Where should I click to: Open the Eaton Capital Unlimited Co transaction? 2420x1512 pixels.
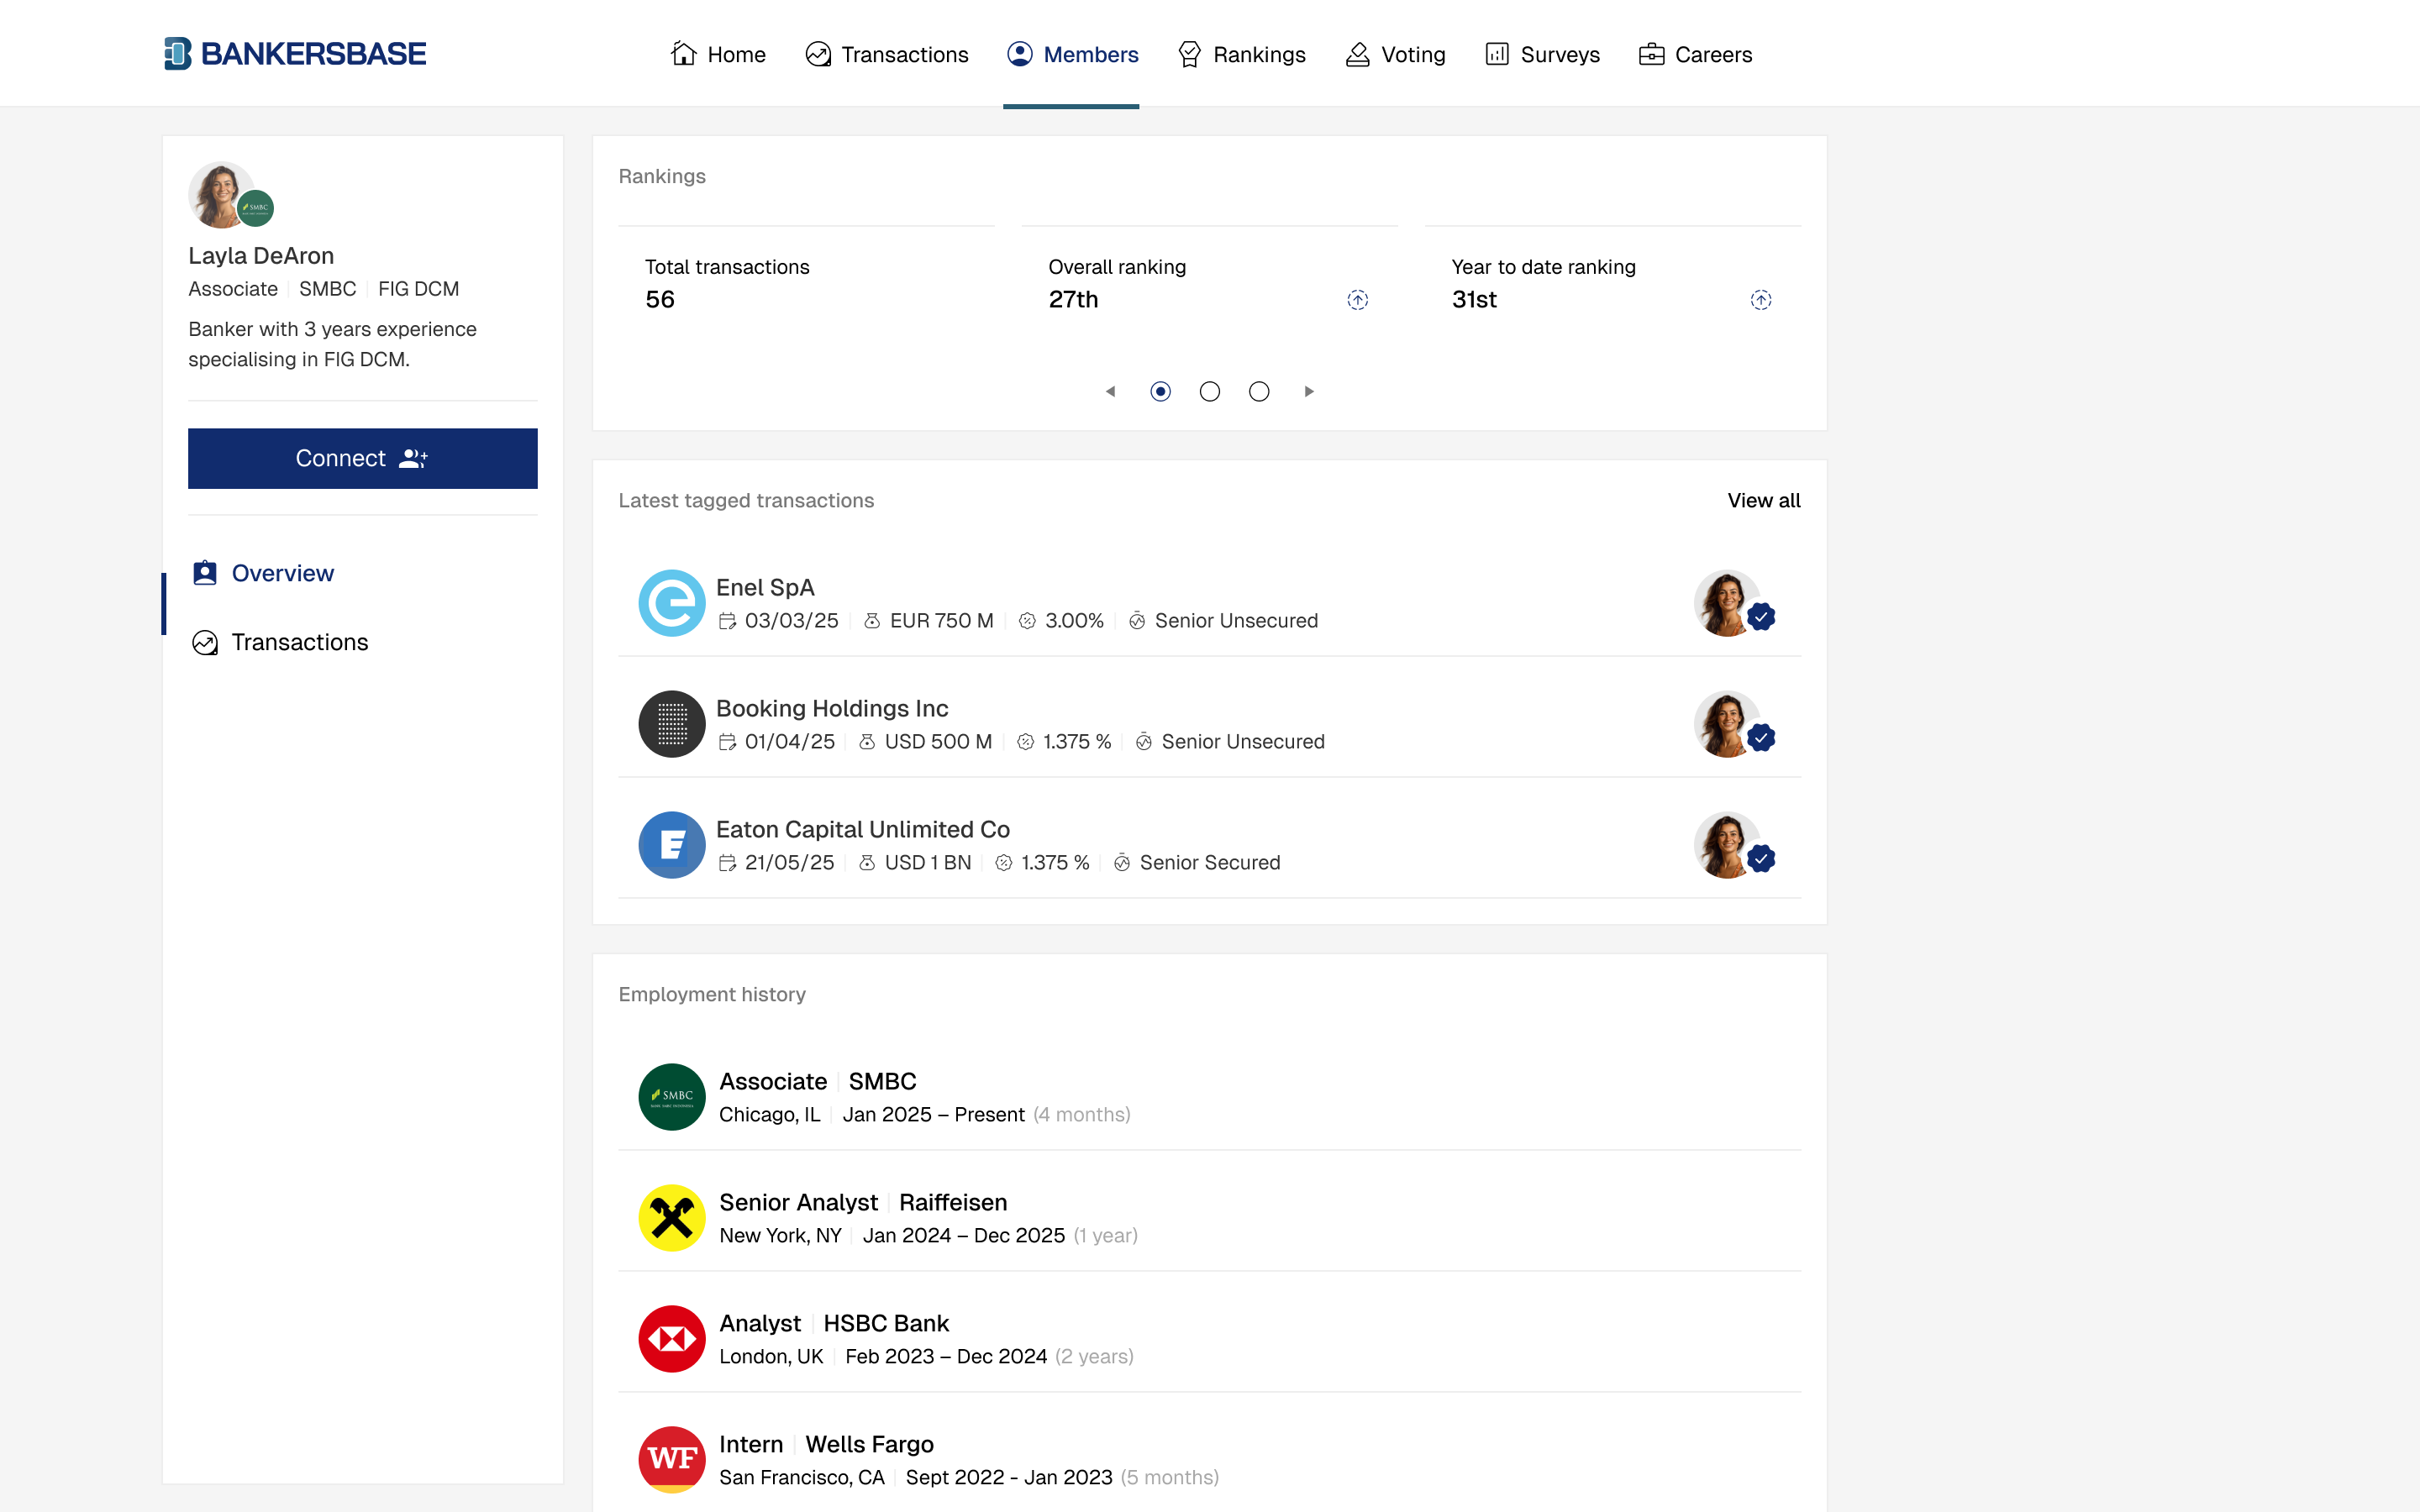(1209, 845)
